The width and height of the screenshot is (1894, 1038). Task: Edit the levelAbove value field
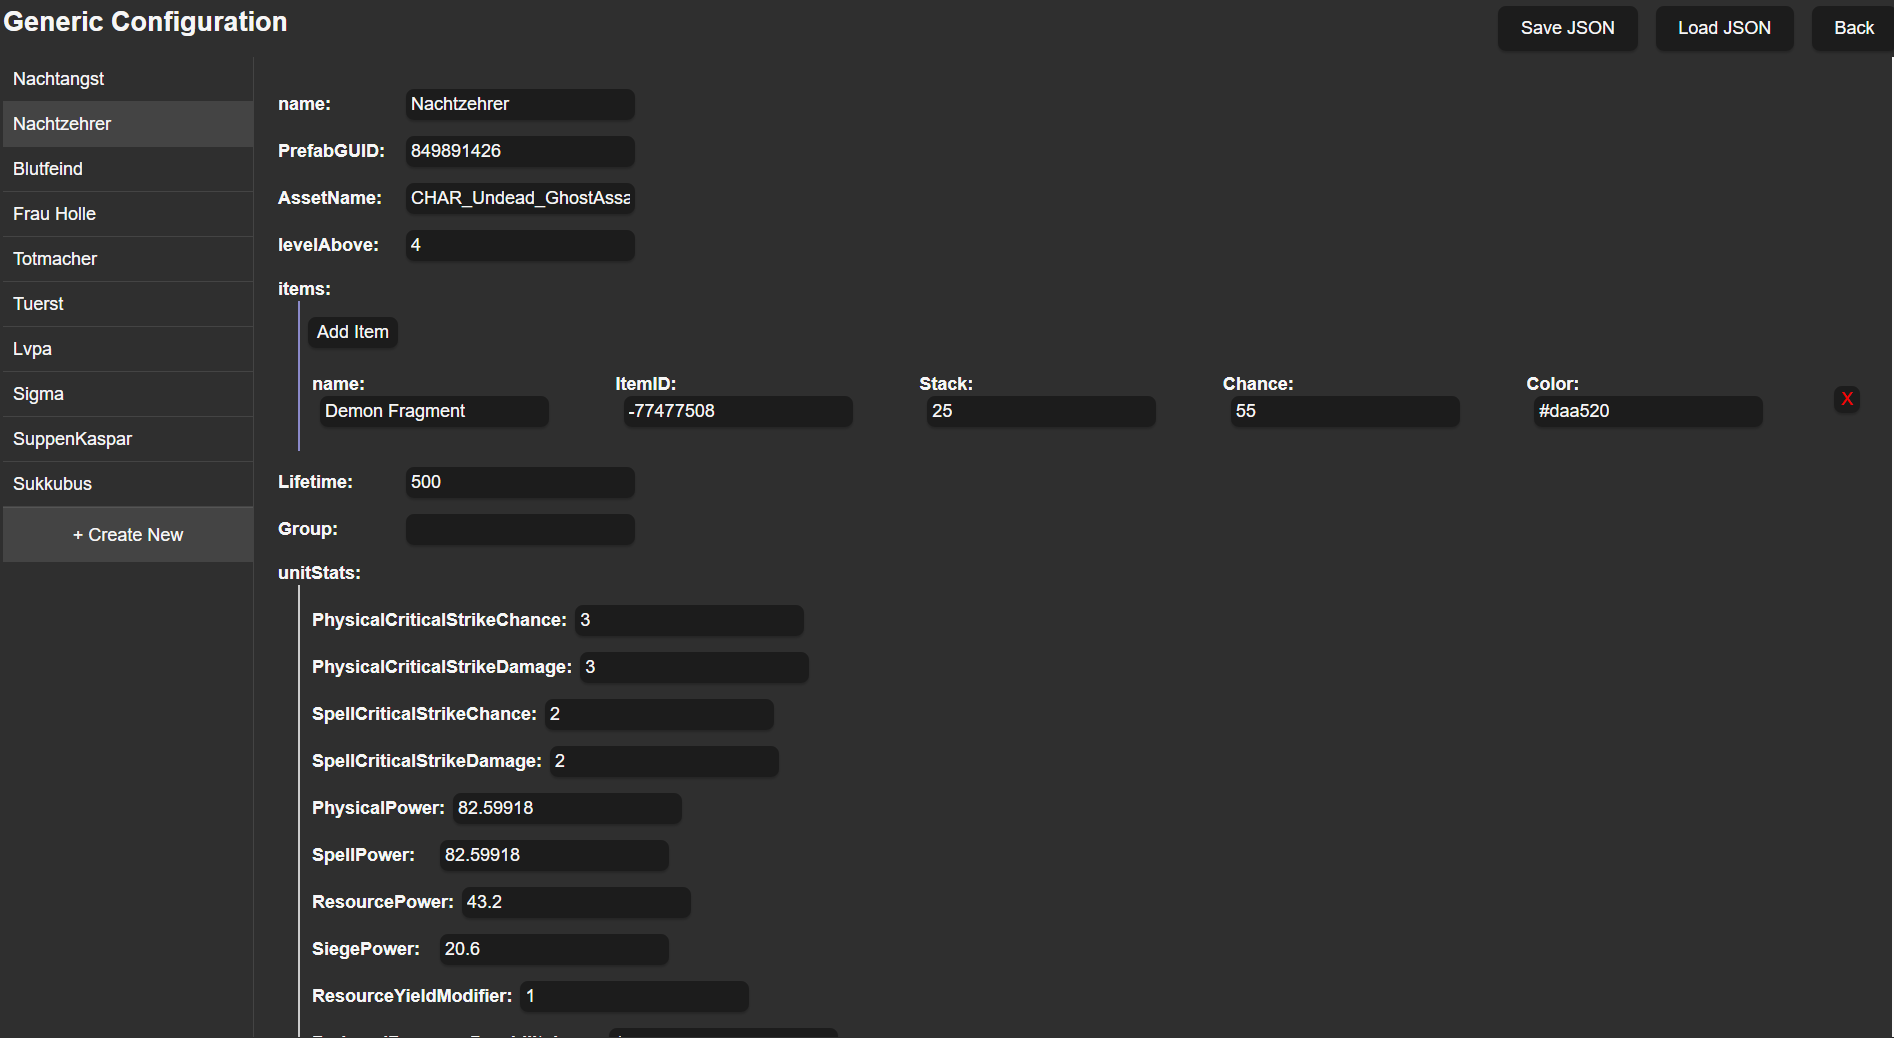[520, 245]
